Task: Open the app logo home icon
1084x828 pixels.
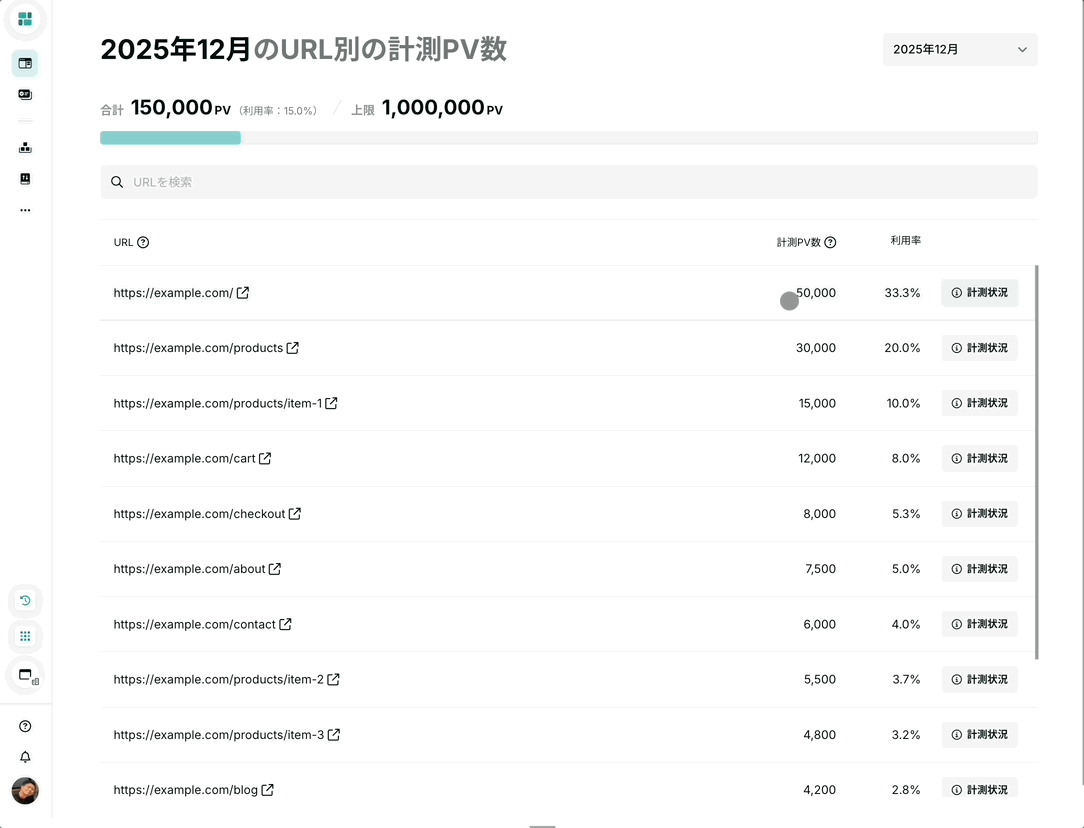Action: click(x=25, y=19)
